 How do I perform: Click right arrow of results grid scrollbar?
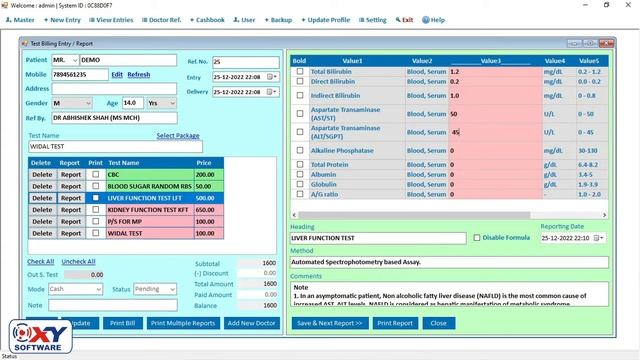[604, 215]
